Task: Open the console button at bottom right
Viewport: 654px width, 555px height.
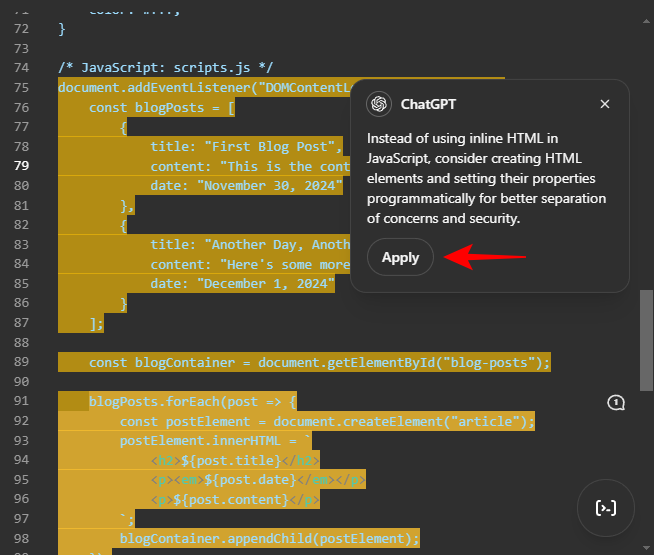Action: click(606, 508)
